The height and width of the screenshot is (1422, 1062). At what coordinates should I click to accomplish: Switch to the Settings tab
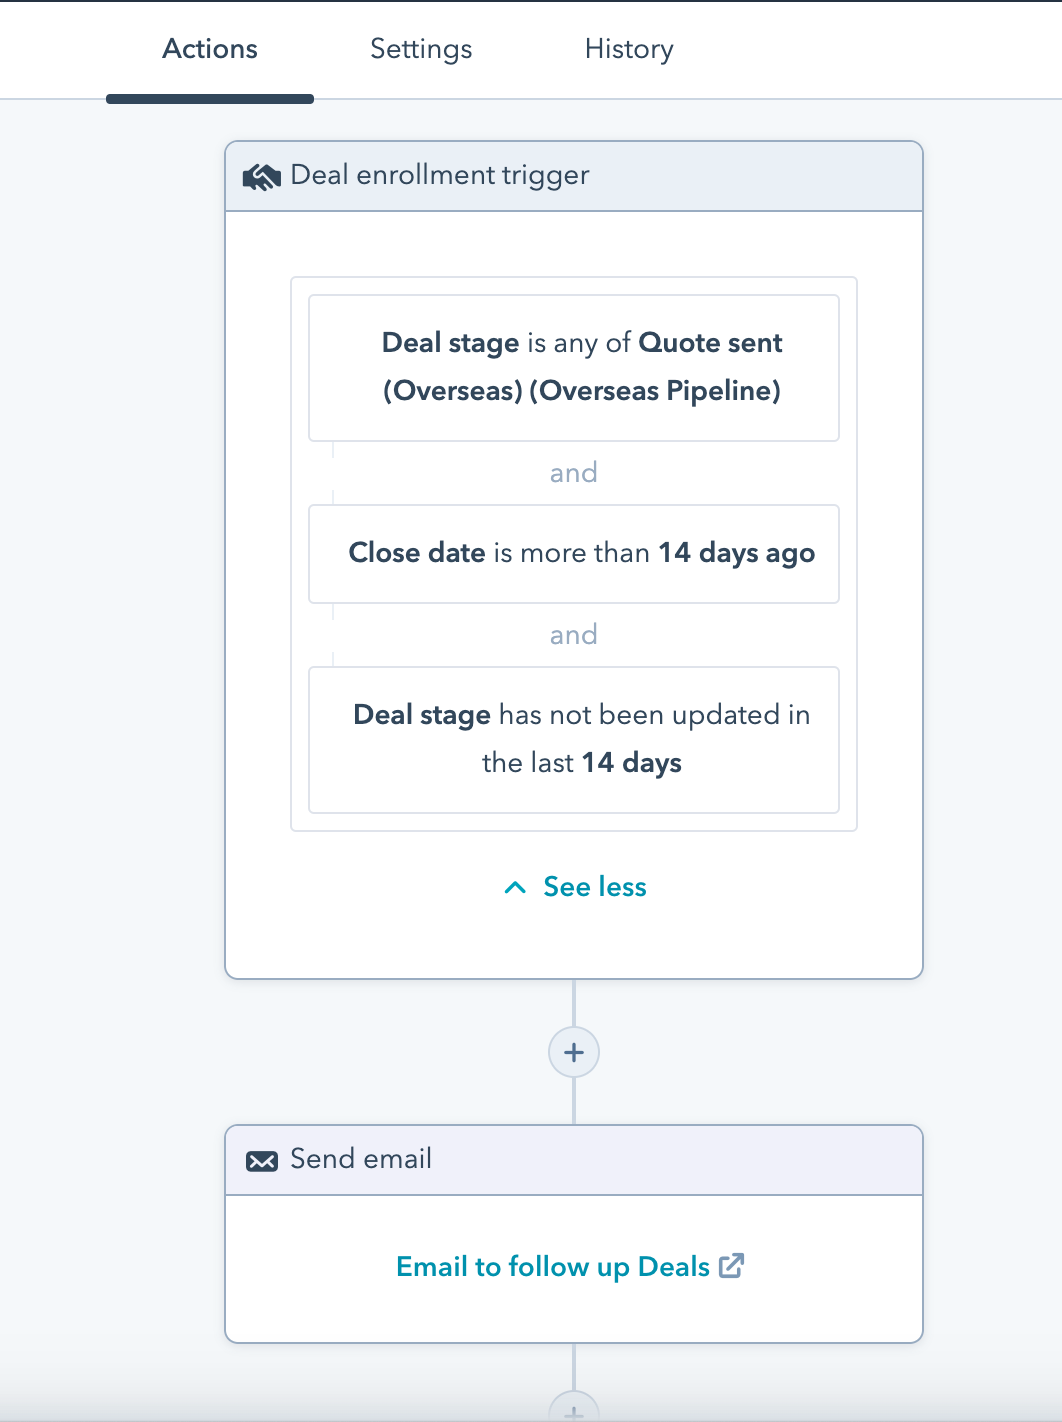point(421,49)
